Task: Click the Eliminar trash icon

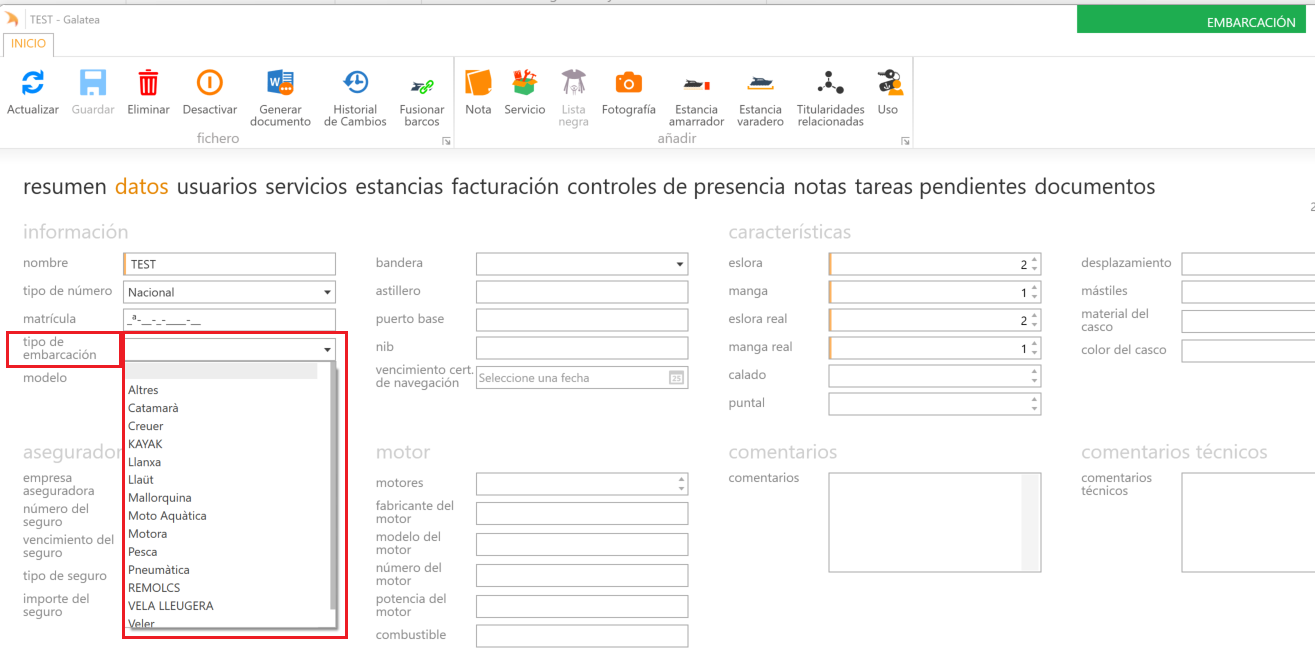Action: click(148, 83)
